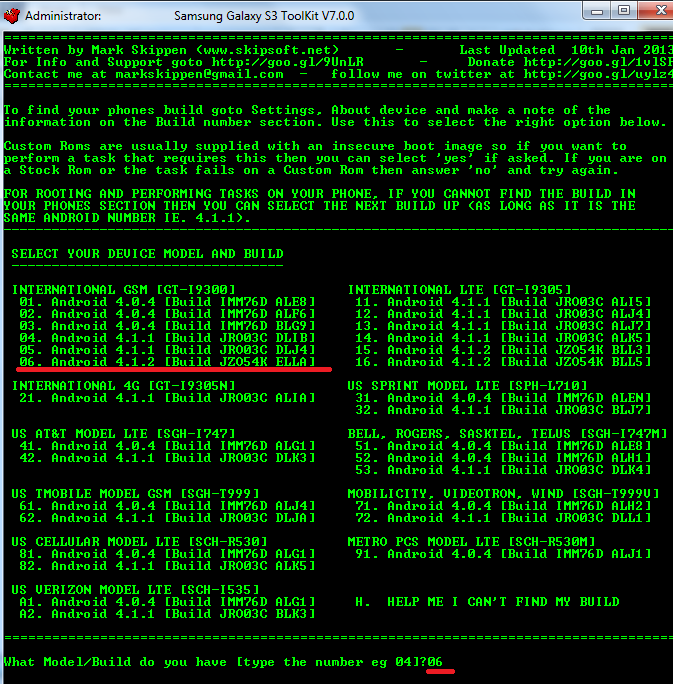Select line 15 Build JZO54K BLL3

pyautogui.click(x=503, y=350)
